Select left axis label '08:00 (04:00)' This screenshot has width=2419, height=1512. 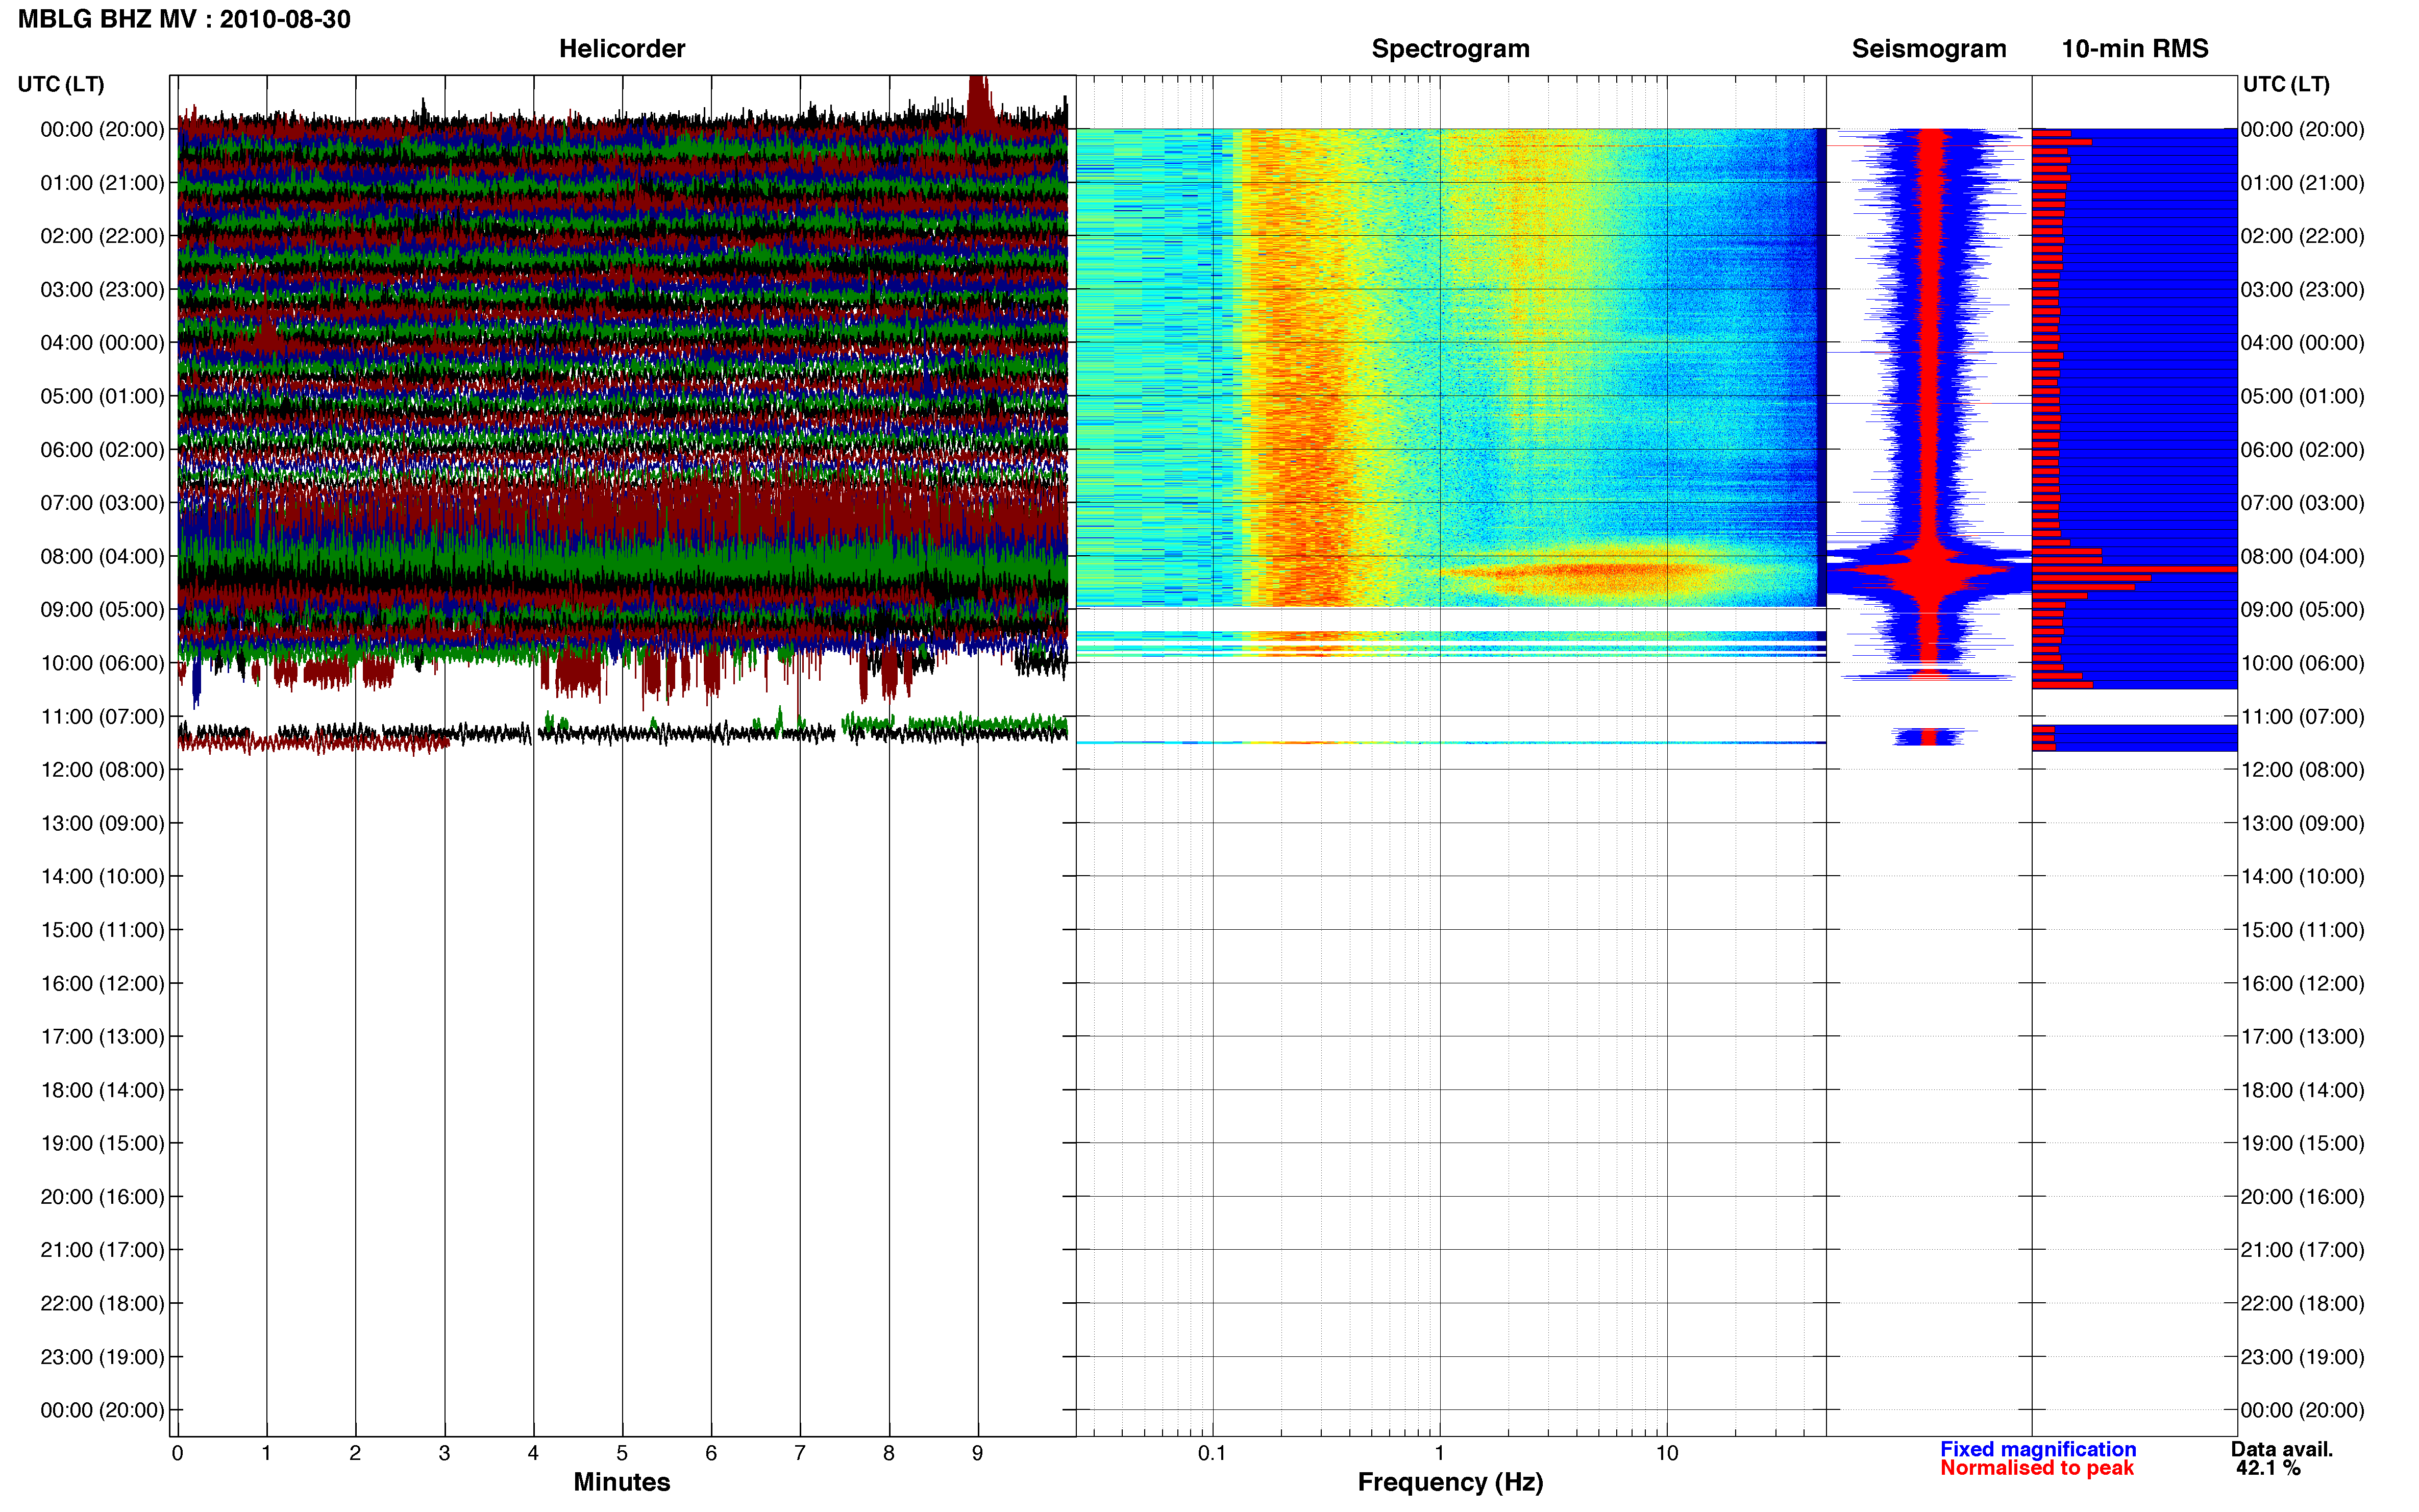click(x=102, y=556)
